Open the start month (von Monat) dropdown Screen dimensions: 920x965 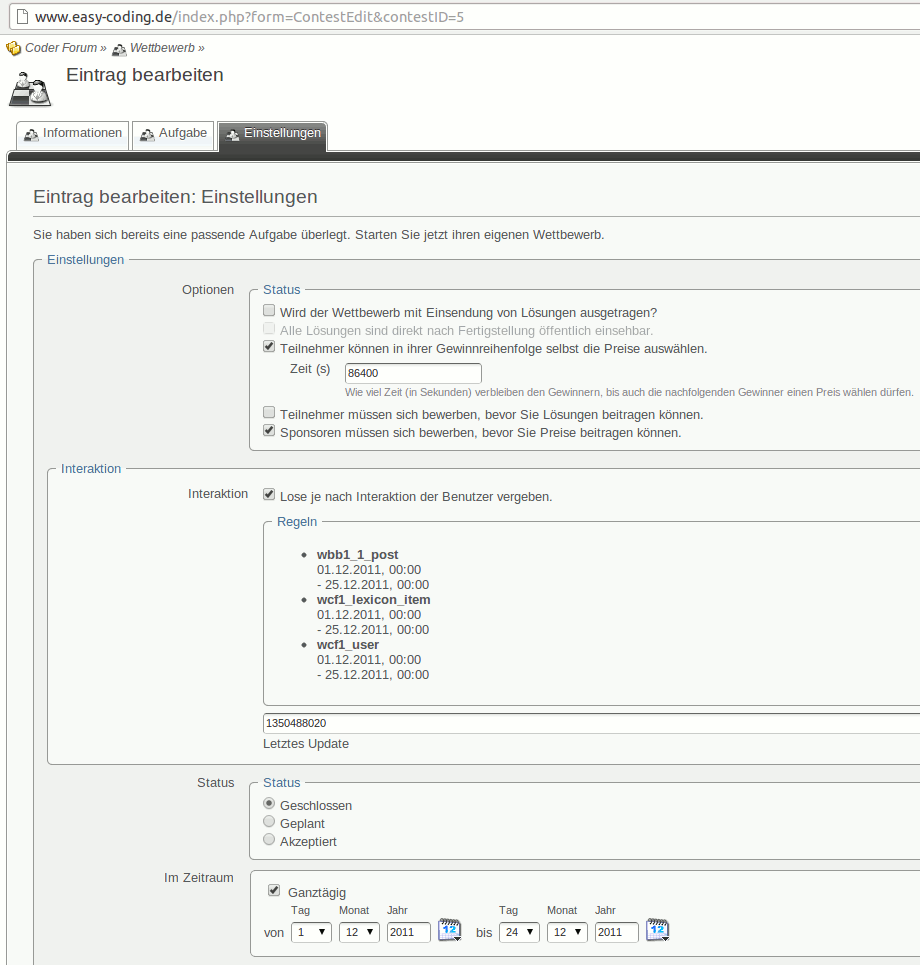pyautogui.click(x=359, y=932)
